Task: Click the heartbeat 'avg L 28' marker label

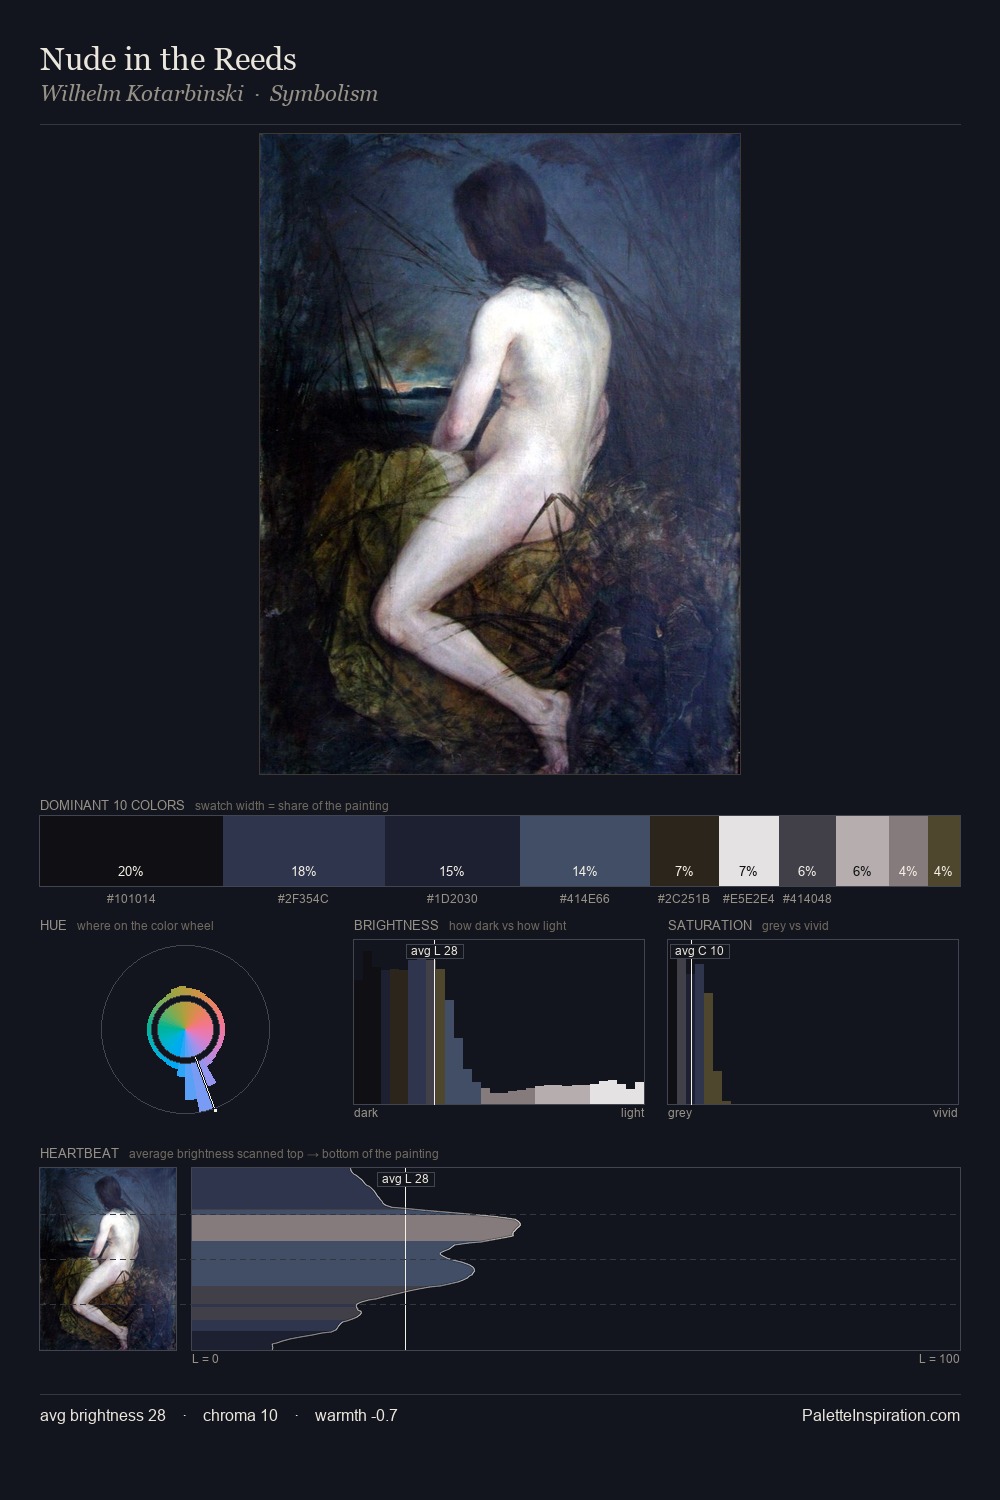Action: (x=405, y=1179)
